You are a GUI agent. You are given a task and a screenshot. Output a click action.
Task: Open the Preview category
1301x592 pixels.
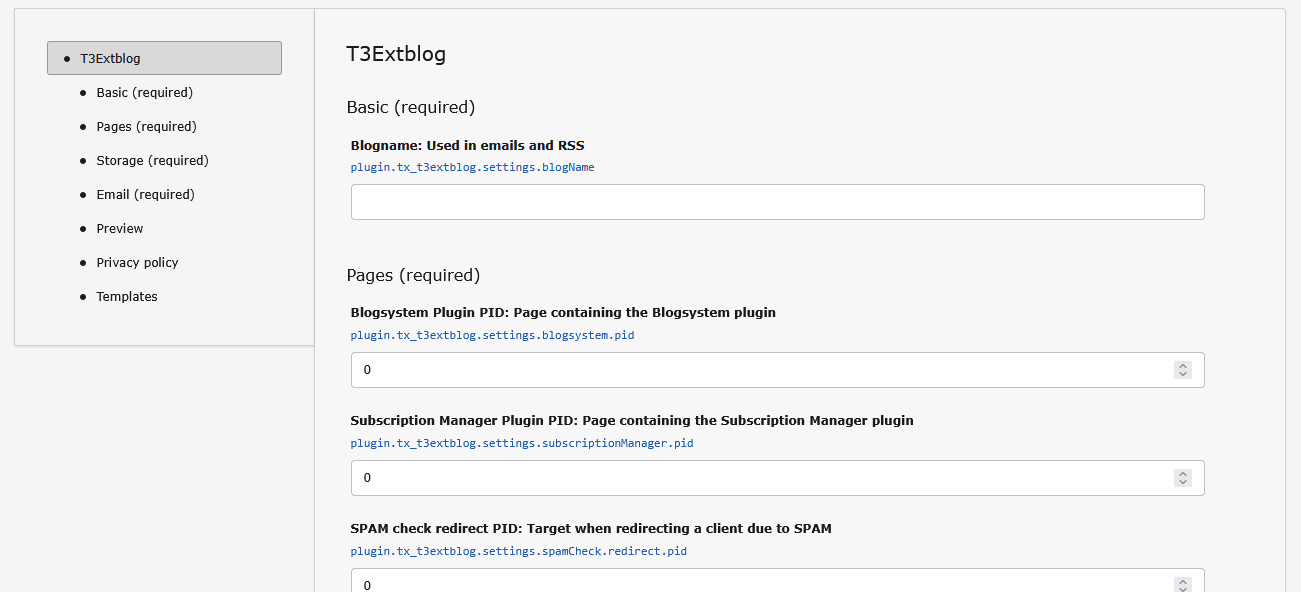click(119, 228)
